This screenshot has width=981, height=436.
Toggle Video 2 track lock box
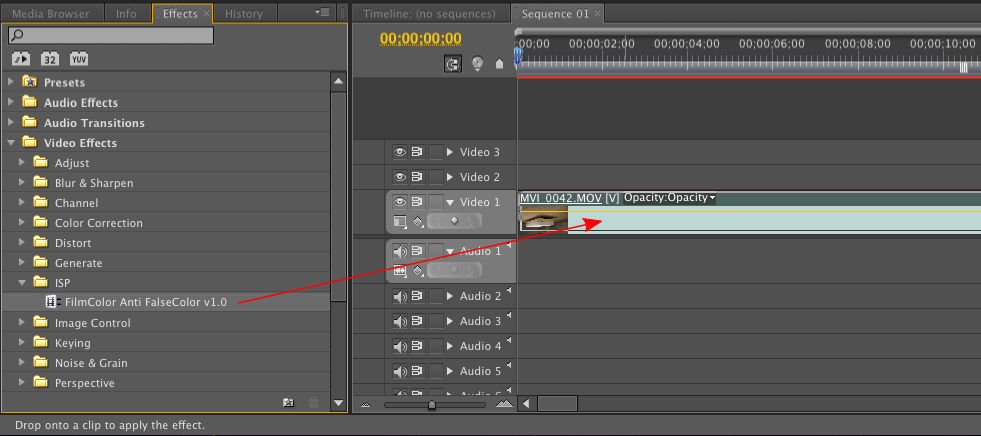(435, 177)
